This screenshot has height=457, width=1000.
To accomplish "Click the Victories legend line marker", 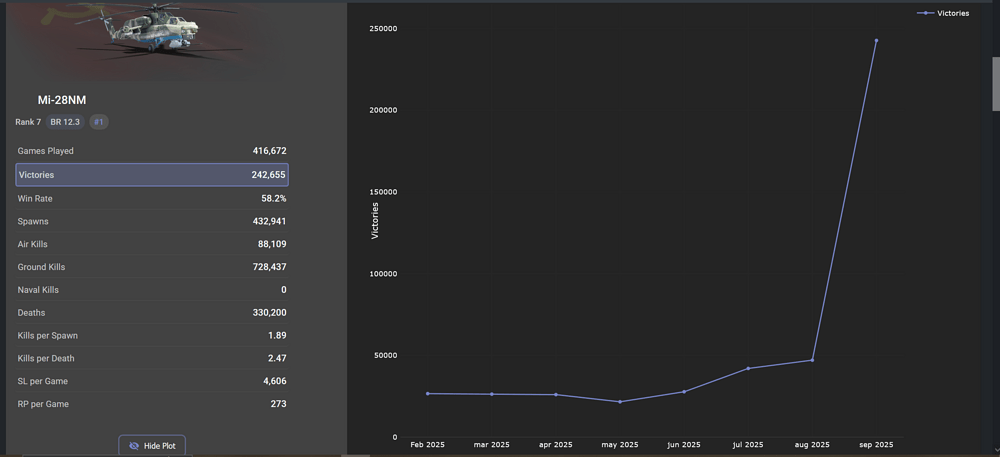I will pyautogui.click(x=925, y=13).
